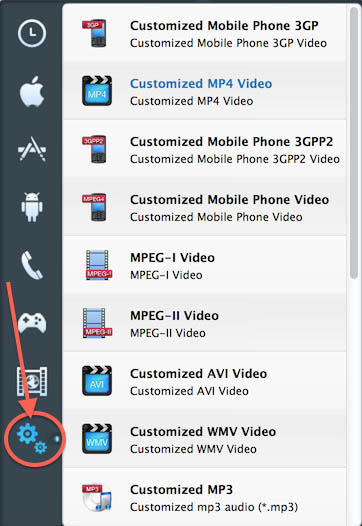Open the App Store applications category icon
Viewport: 362px width, 526px height.
point(32,149)
